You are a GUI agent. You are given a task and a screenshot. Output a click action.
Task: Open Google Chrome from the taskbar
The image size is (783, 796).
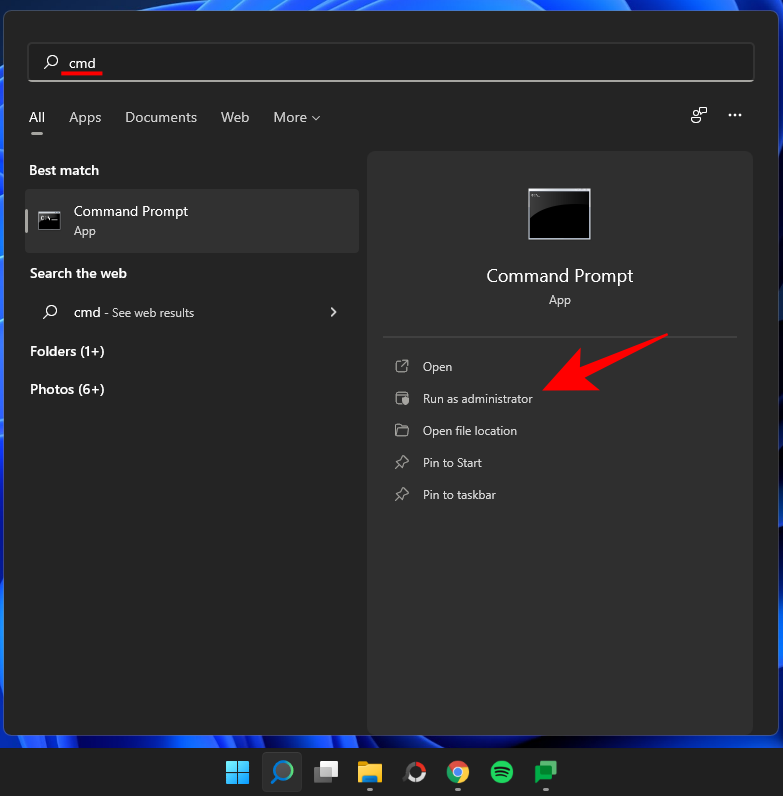tap(458, 772)
